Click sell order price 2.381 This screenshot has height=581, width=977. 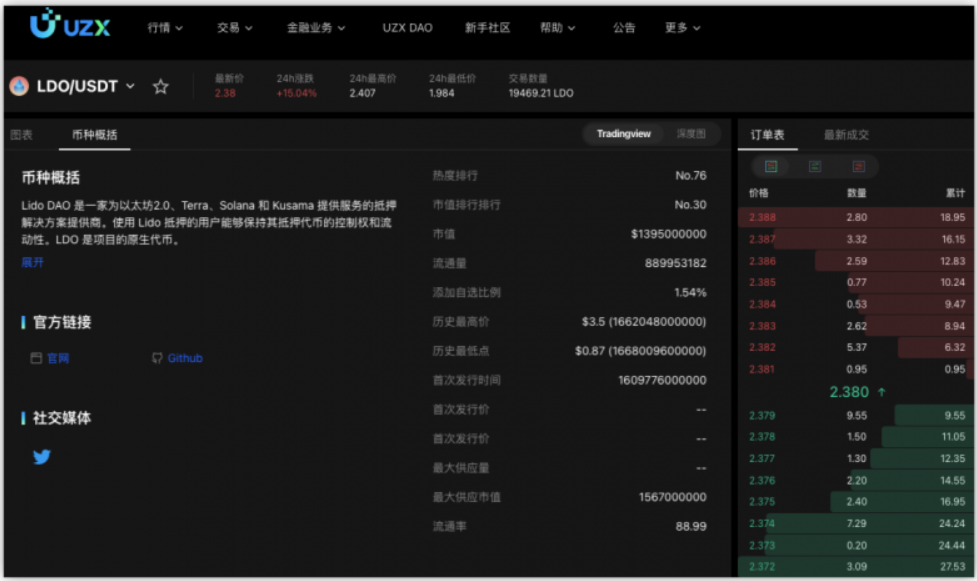pos(762,368)
